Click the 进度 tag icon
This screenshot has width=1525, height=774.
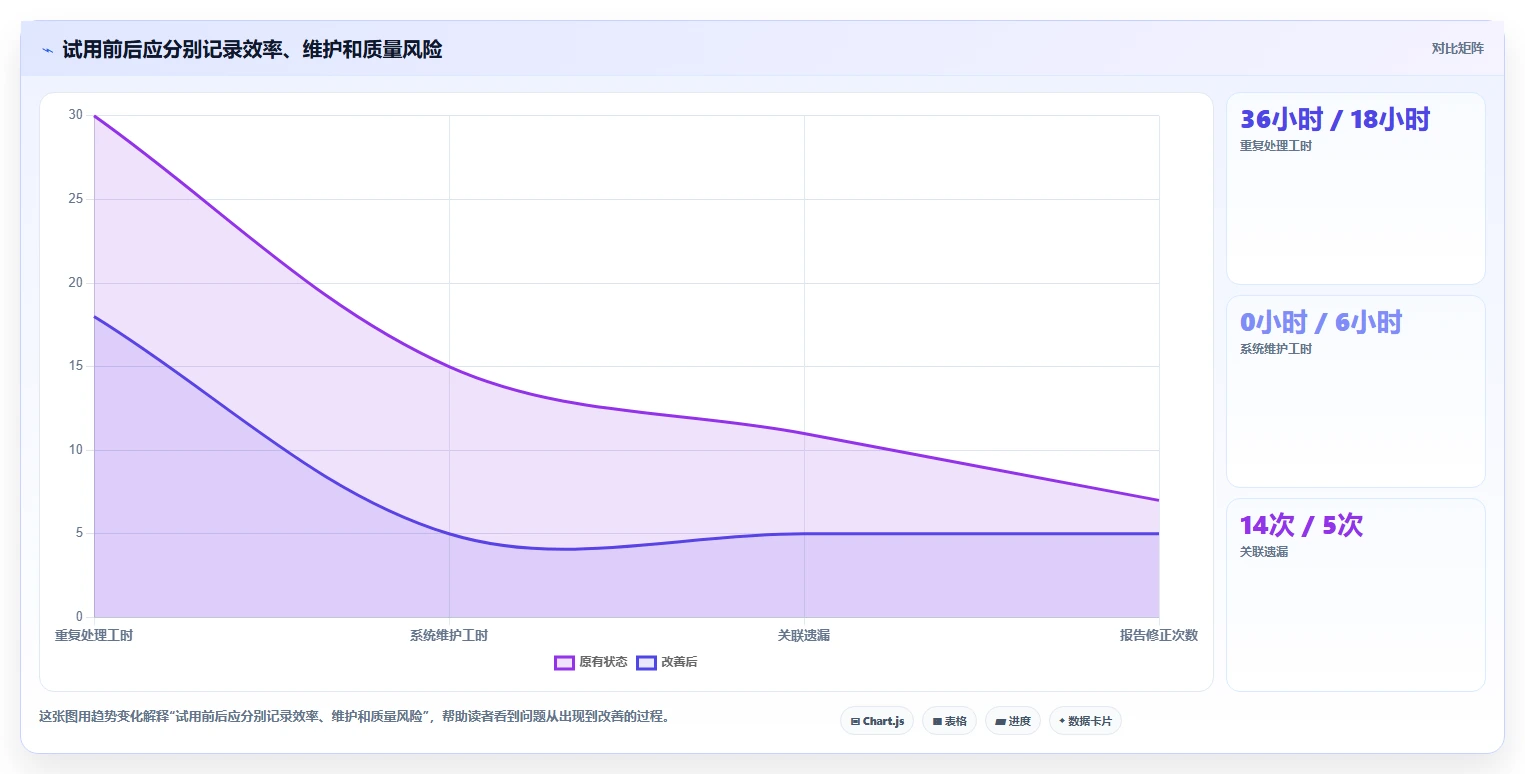tap(1001, 721)
